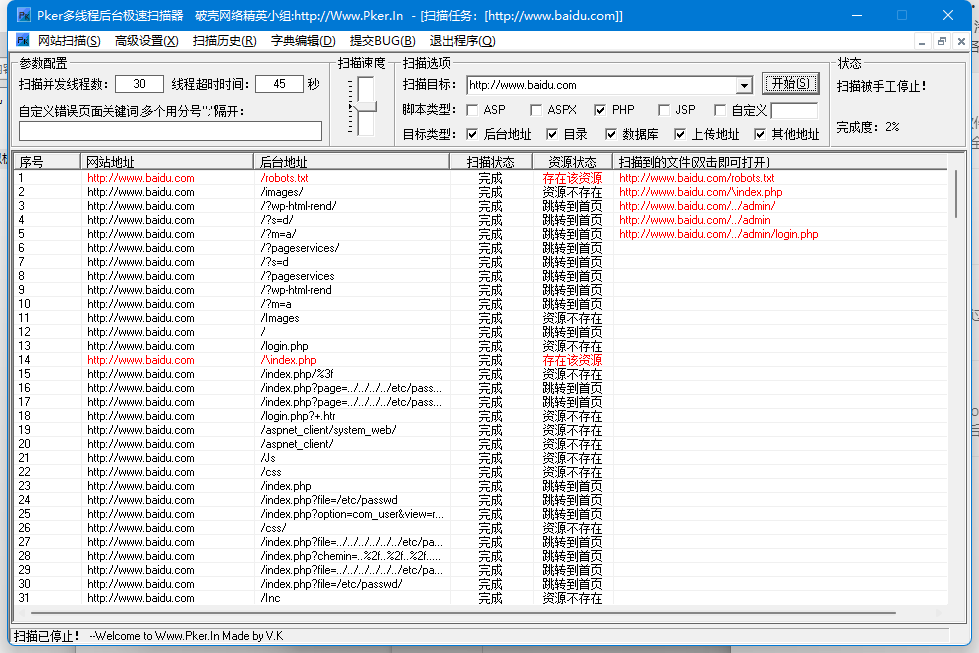979x653 pixels.
Task: Sort by the 后台地址 column header
Action: (351, 162)
